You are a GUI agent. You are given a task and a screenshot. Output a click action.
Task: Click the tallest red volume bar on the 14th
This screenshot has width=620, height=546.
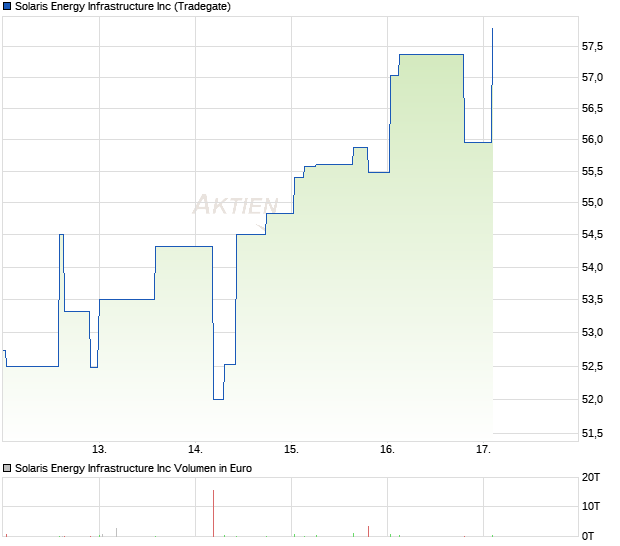tap(214, 514)
